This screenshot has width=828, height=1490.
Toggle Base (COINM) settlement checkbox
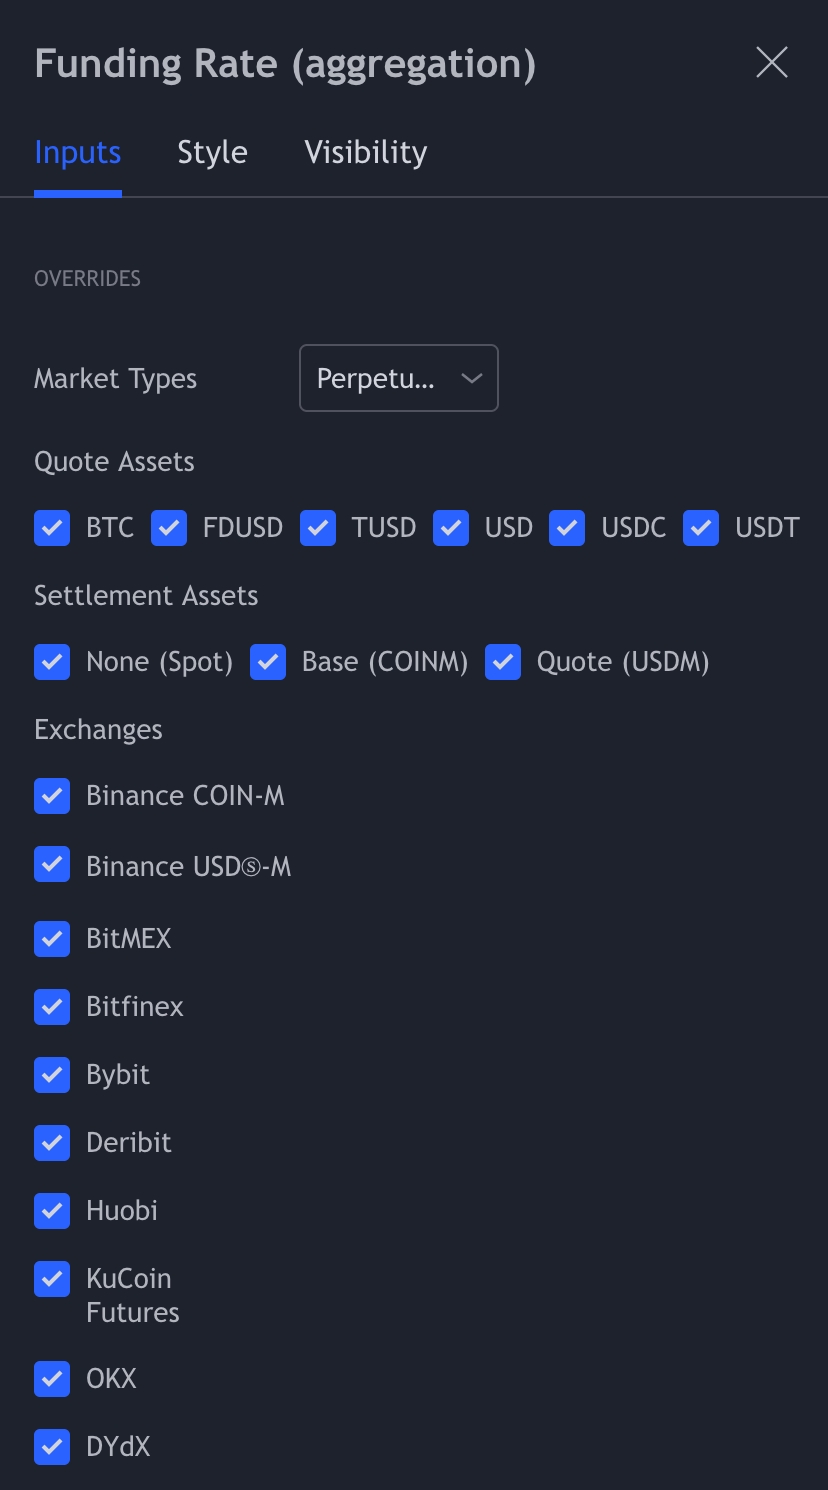(x=268, y=662)
